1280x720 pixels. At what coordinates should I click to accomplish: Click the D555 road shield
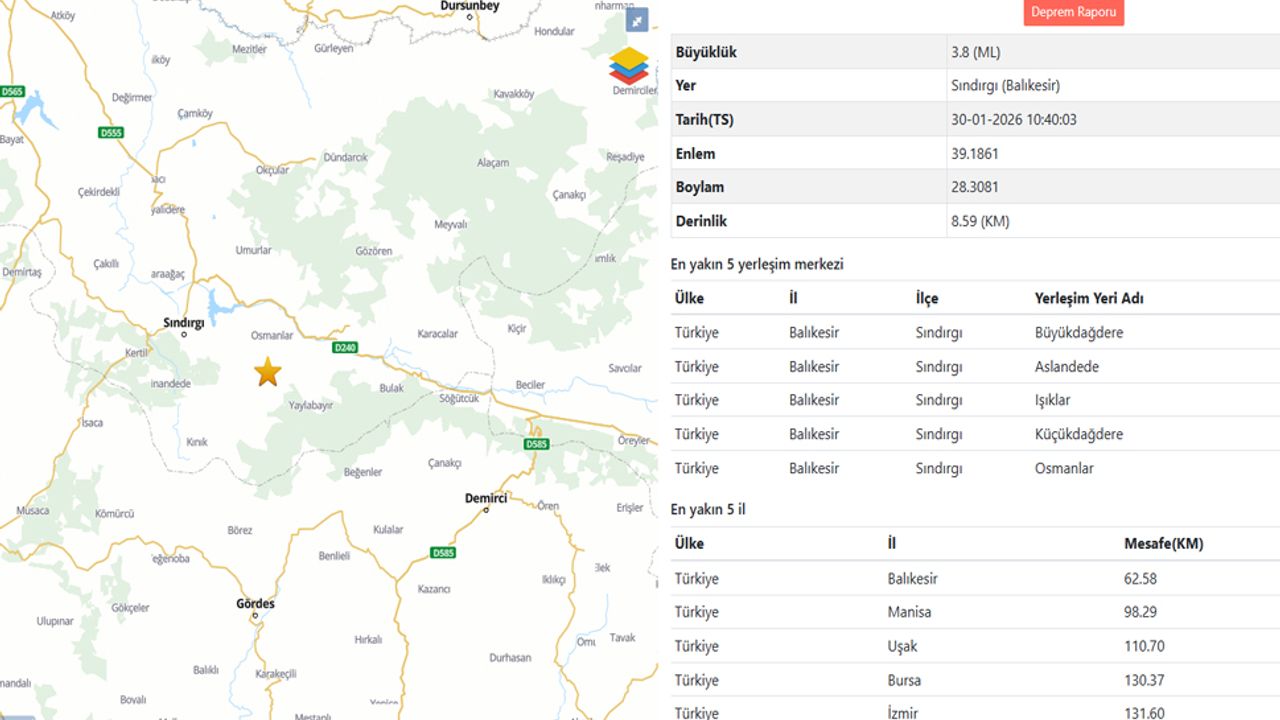[x=111, y=133]
